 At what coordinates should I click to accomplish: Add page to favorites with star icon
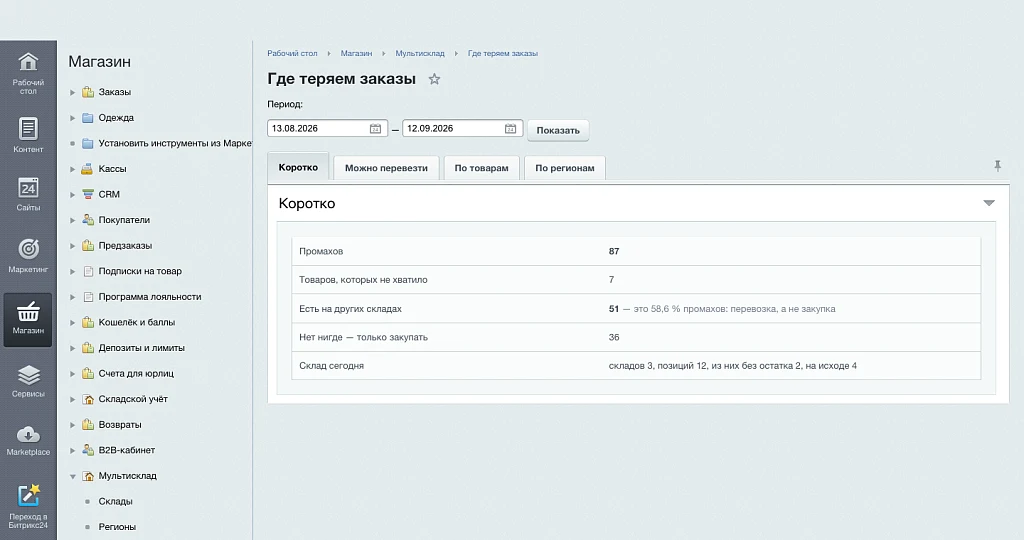pyautogui.click(x=434, y=79)
